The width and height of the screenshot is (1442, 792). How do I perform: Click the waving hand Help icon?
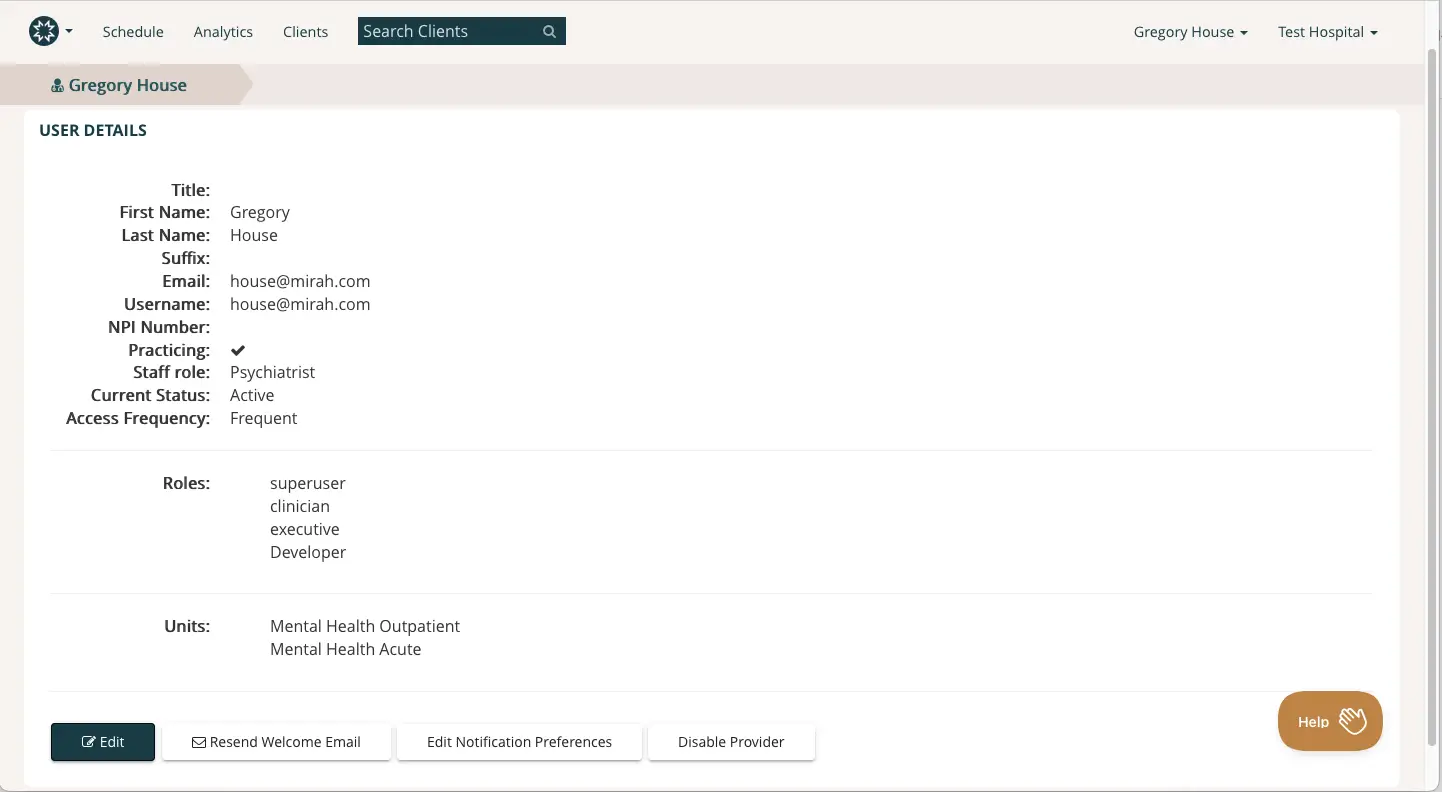pyautogui.click(x=1354, y=720)
